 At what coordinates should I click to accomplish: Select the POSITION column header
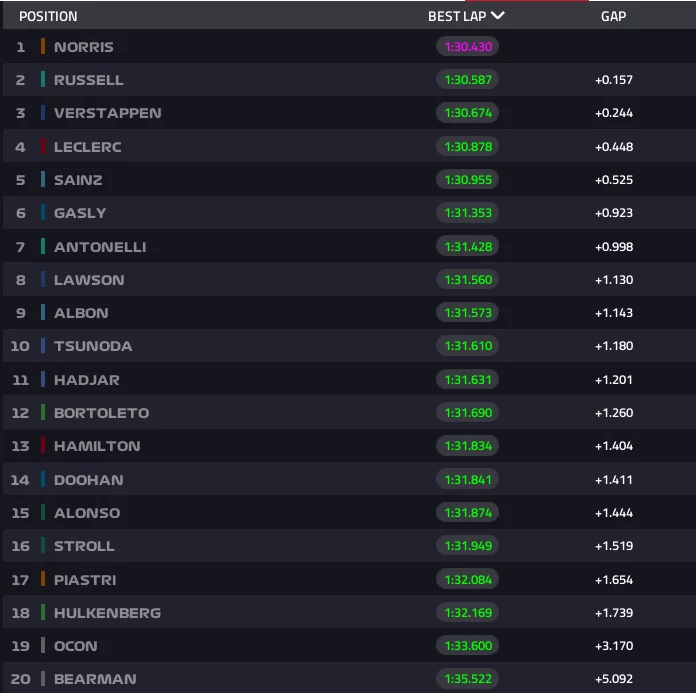point(48,16)
